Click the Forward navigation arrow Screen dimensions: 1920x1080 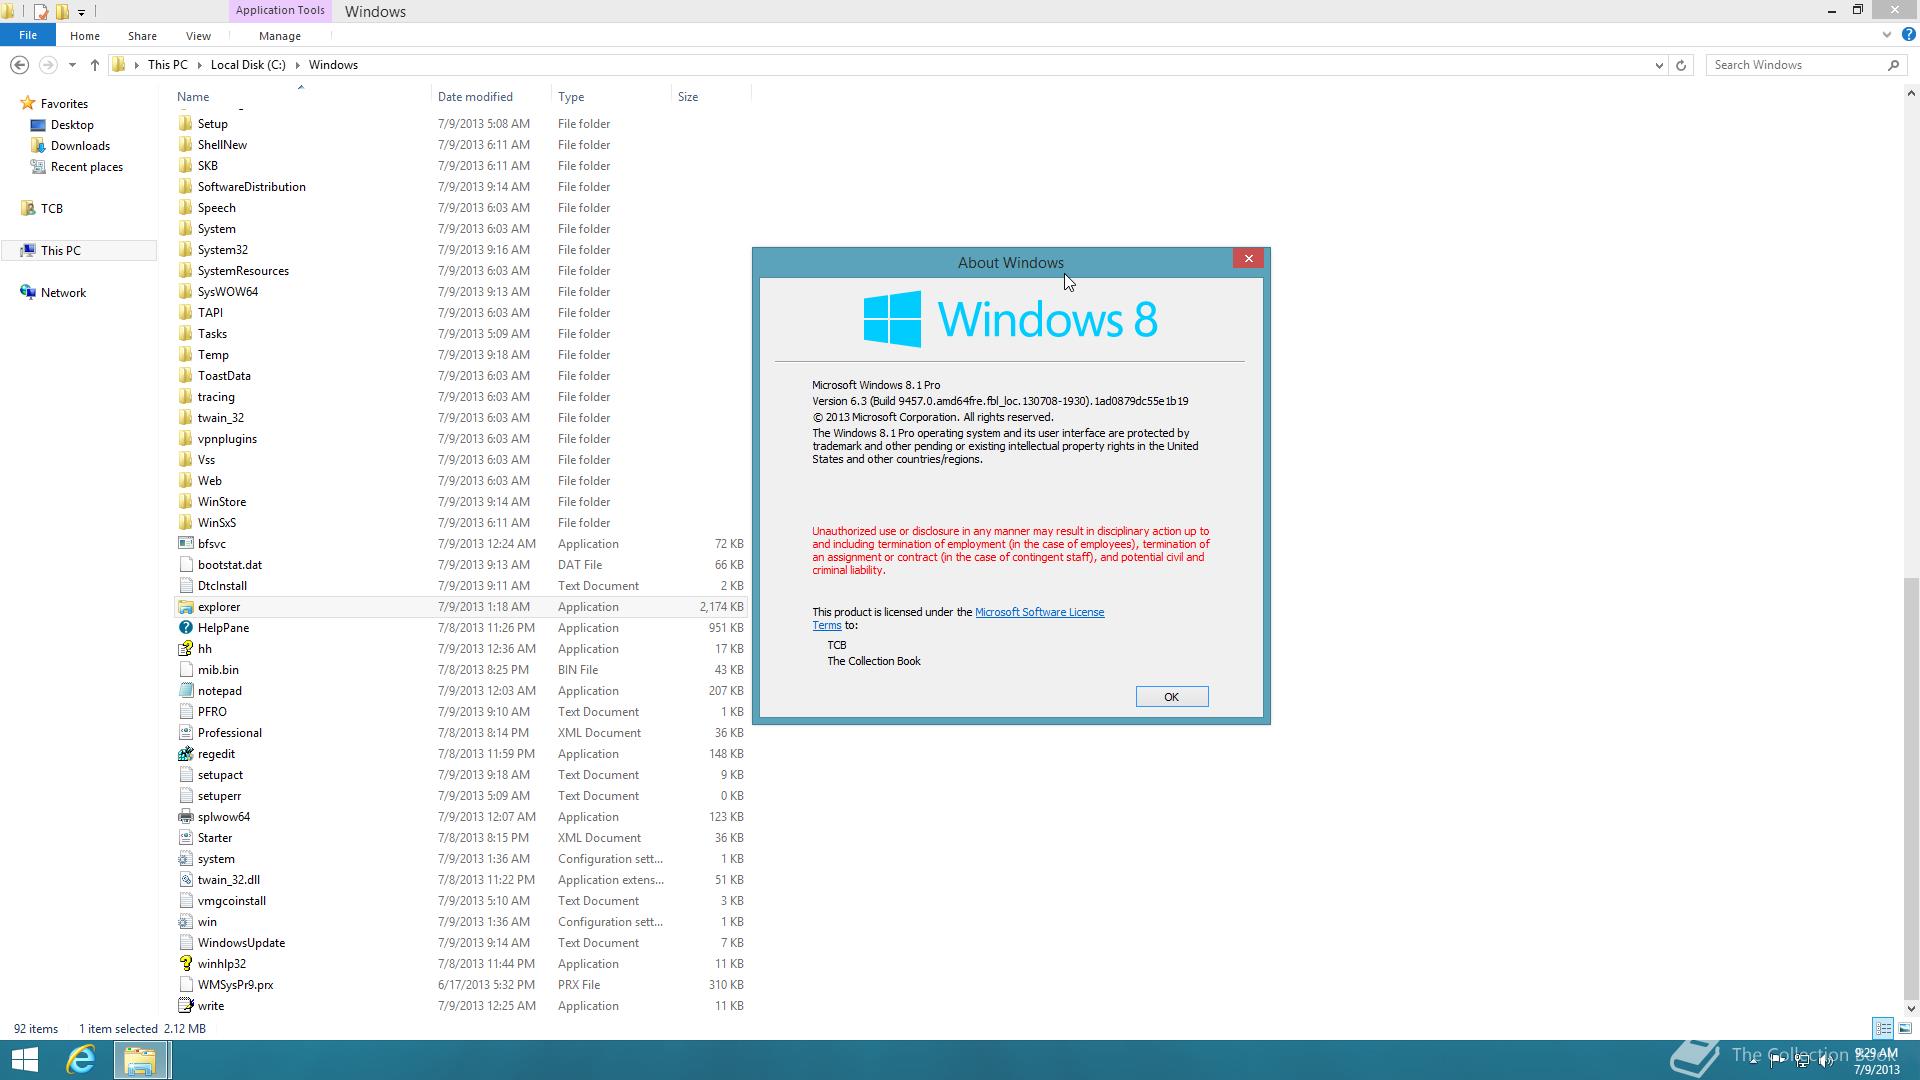point(48,65)
